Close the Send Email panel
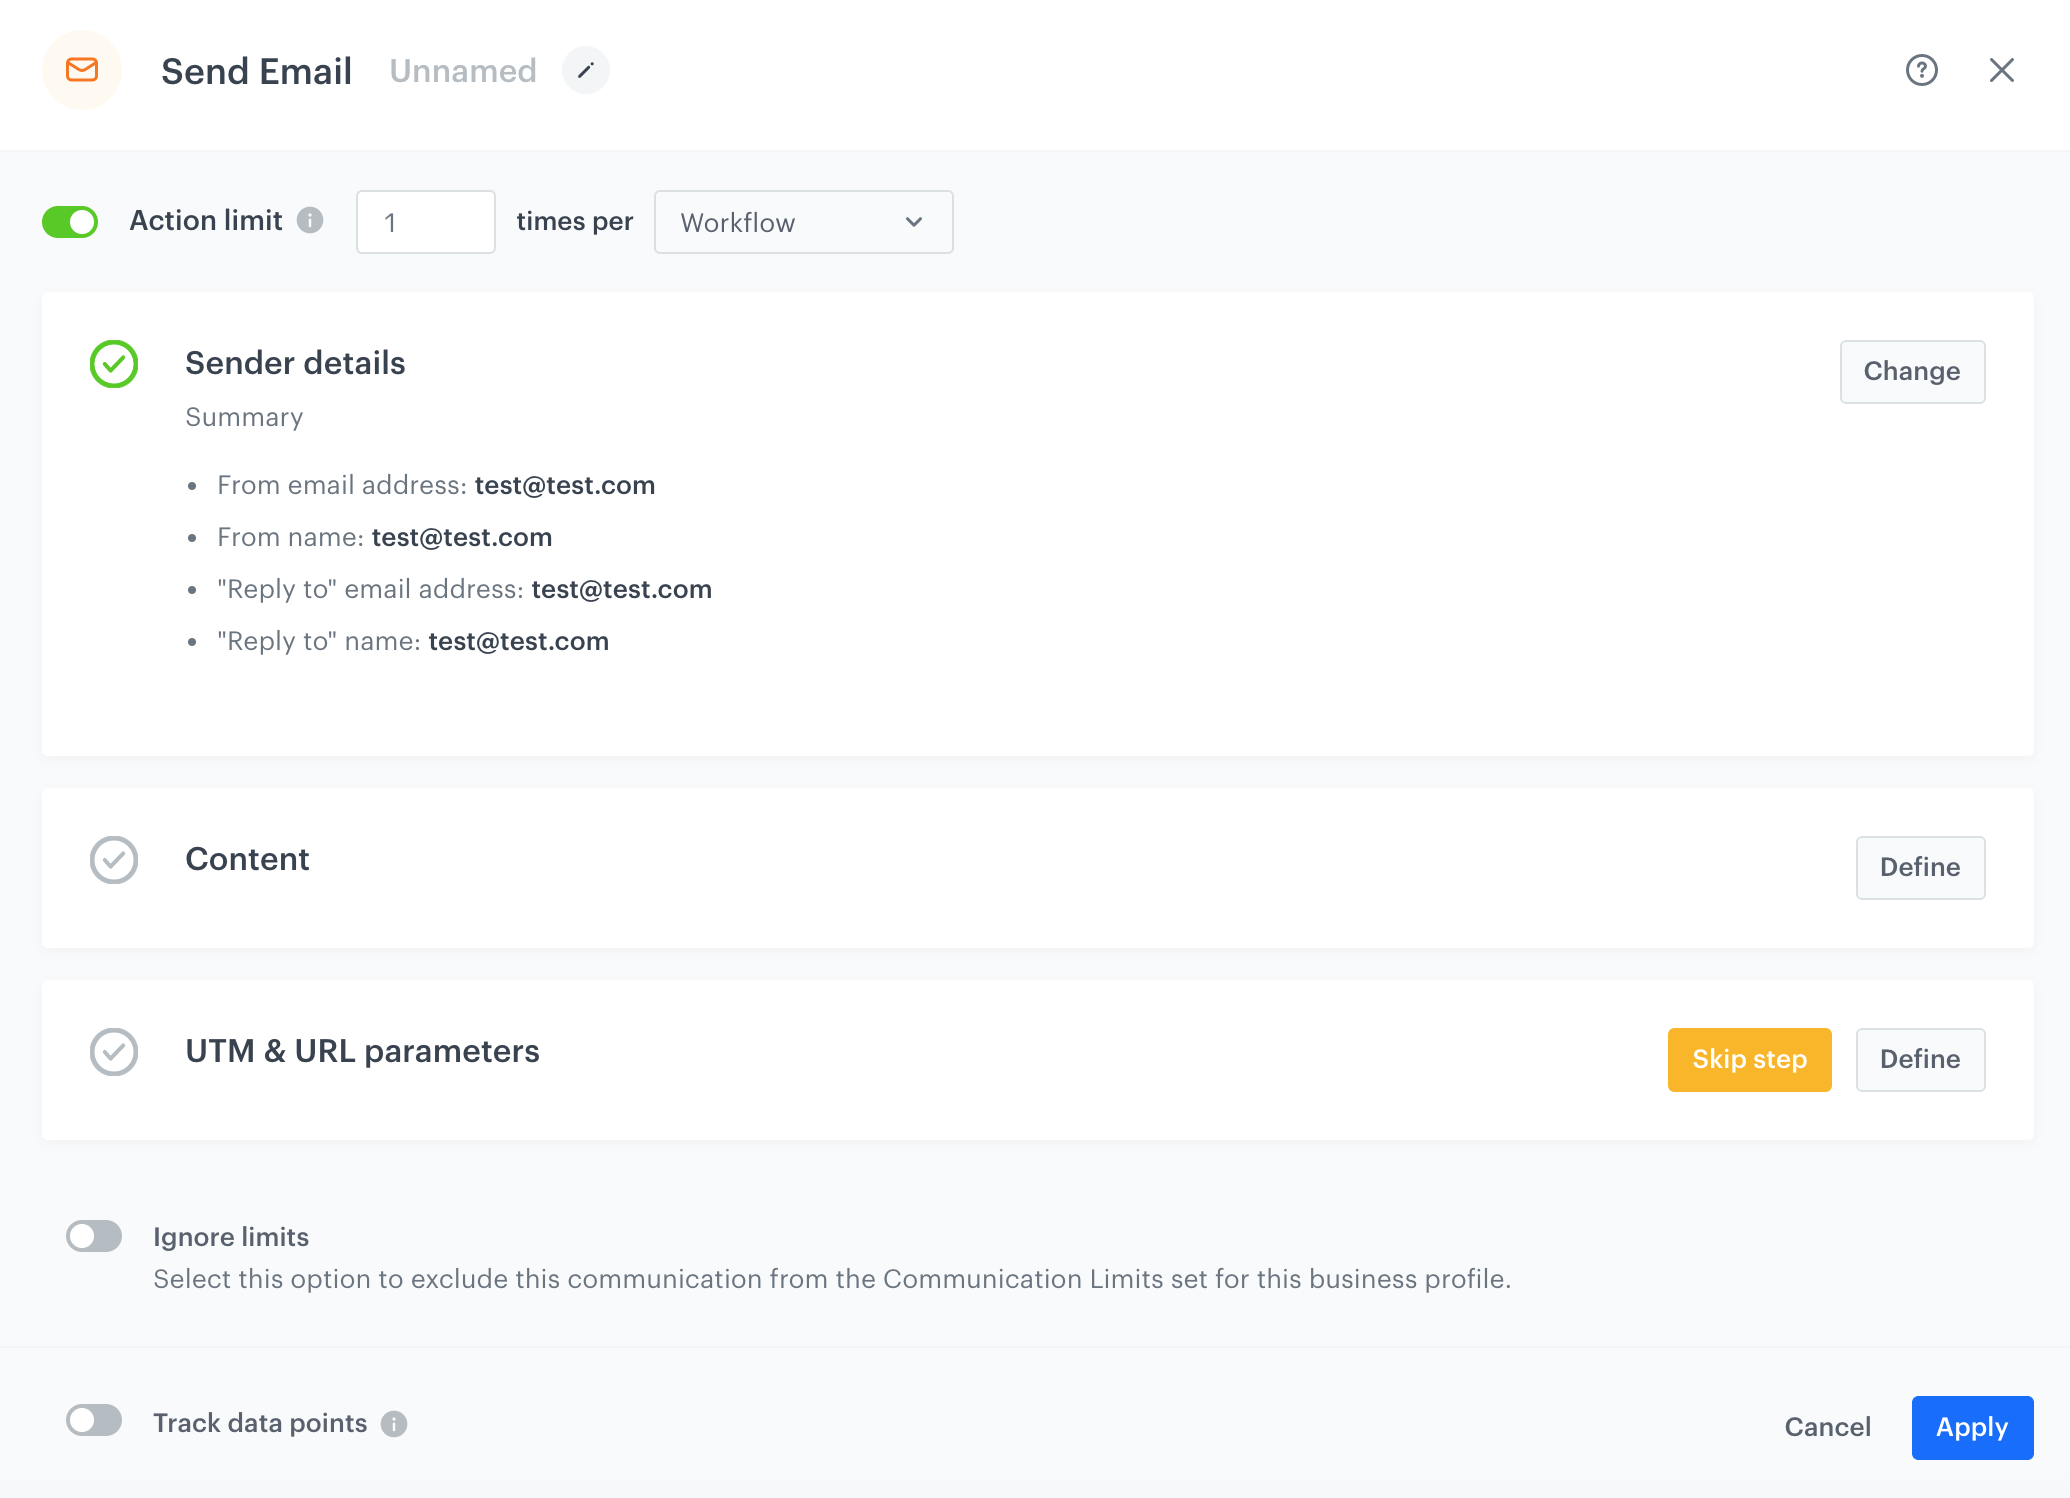2070x1498 pixels. coord(2003,71)
